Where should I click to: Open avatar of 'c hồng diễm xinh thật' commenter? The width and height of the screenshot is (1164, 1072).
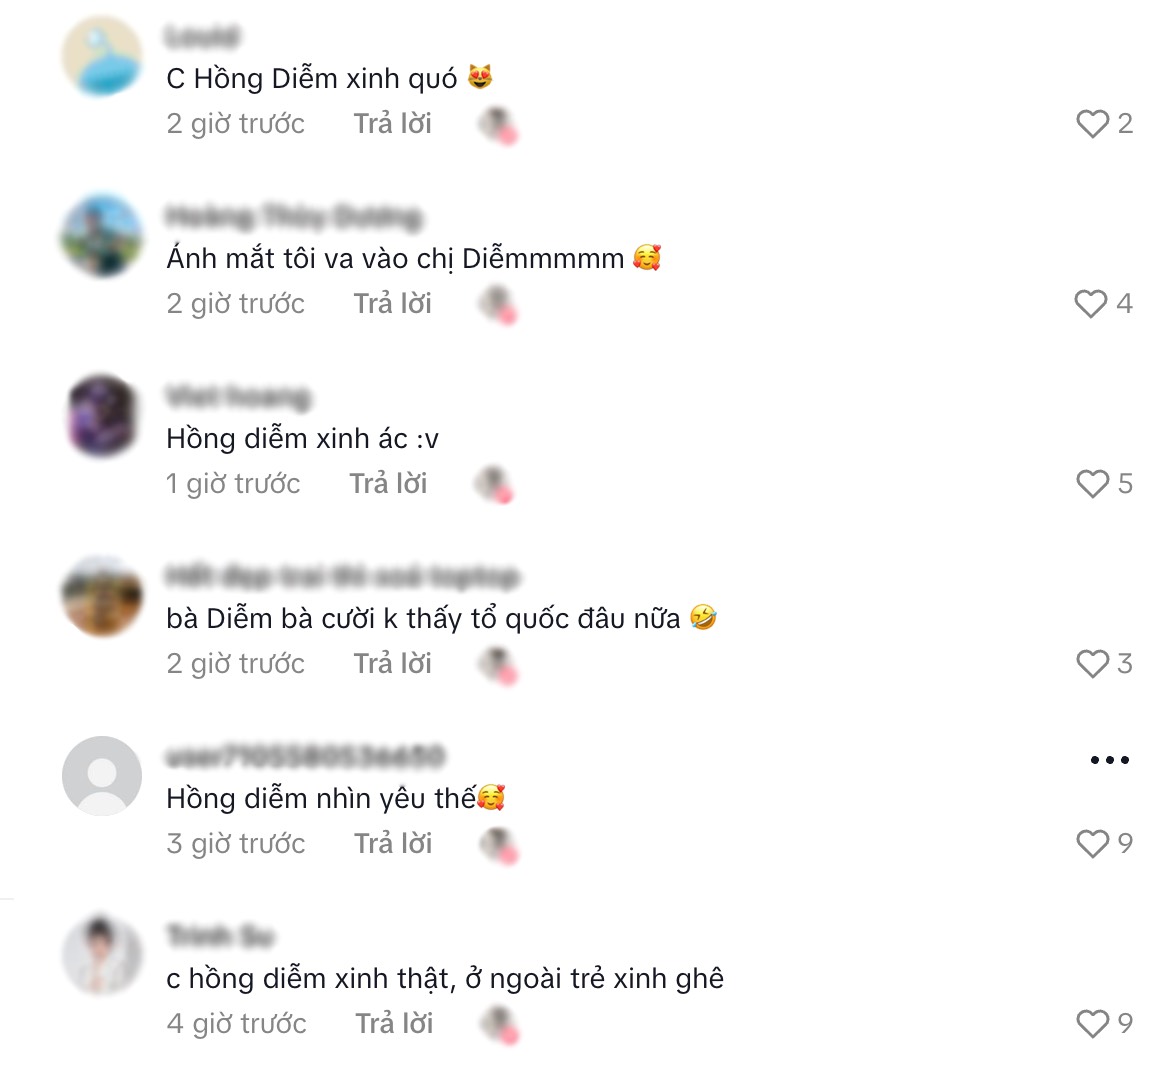pos(102,955)
